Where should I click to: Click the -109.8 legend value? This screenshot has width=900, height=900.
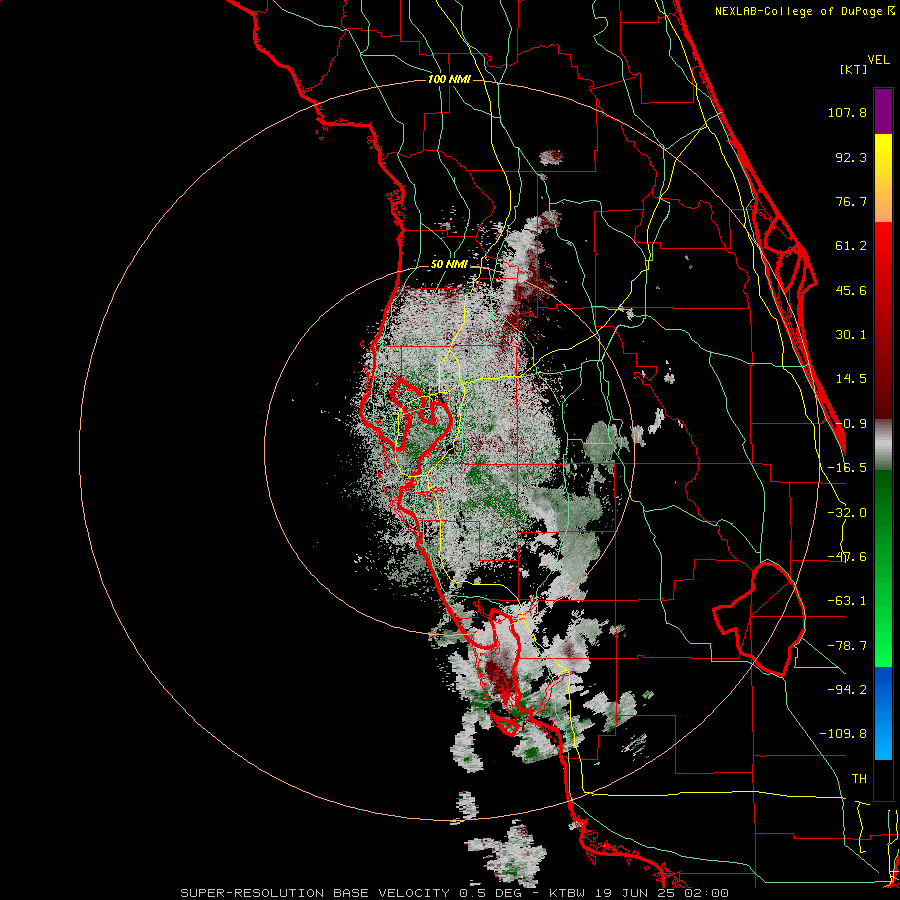[x=843, y=734]
